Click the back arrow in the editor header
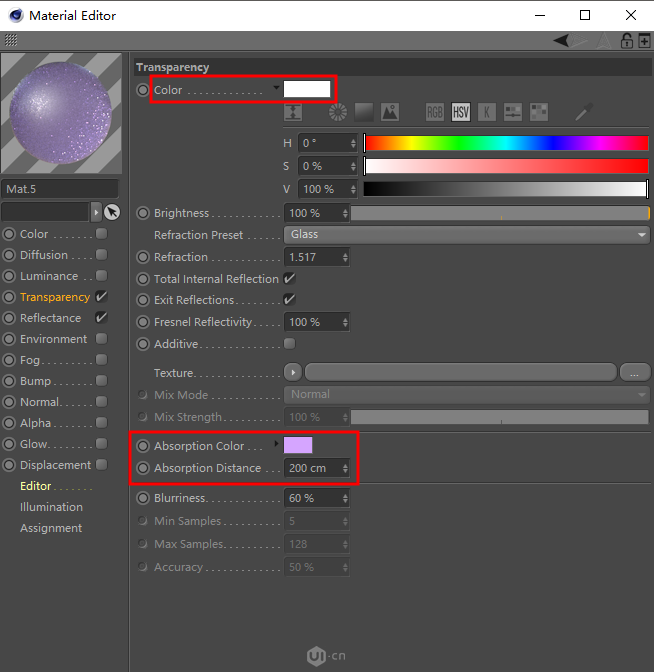 click(563, 41)
